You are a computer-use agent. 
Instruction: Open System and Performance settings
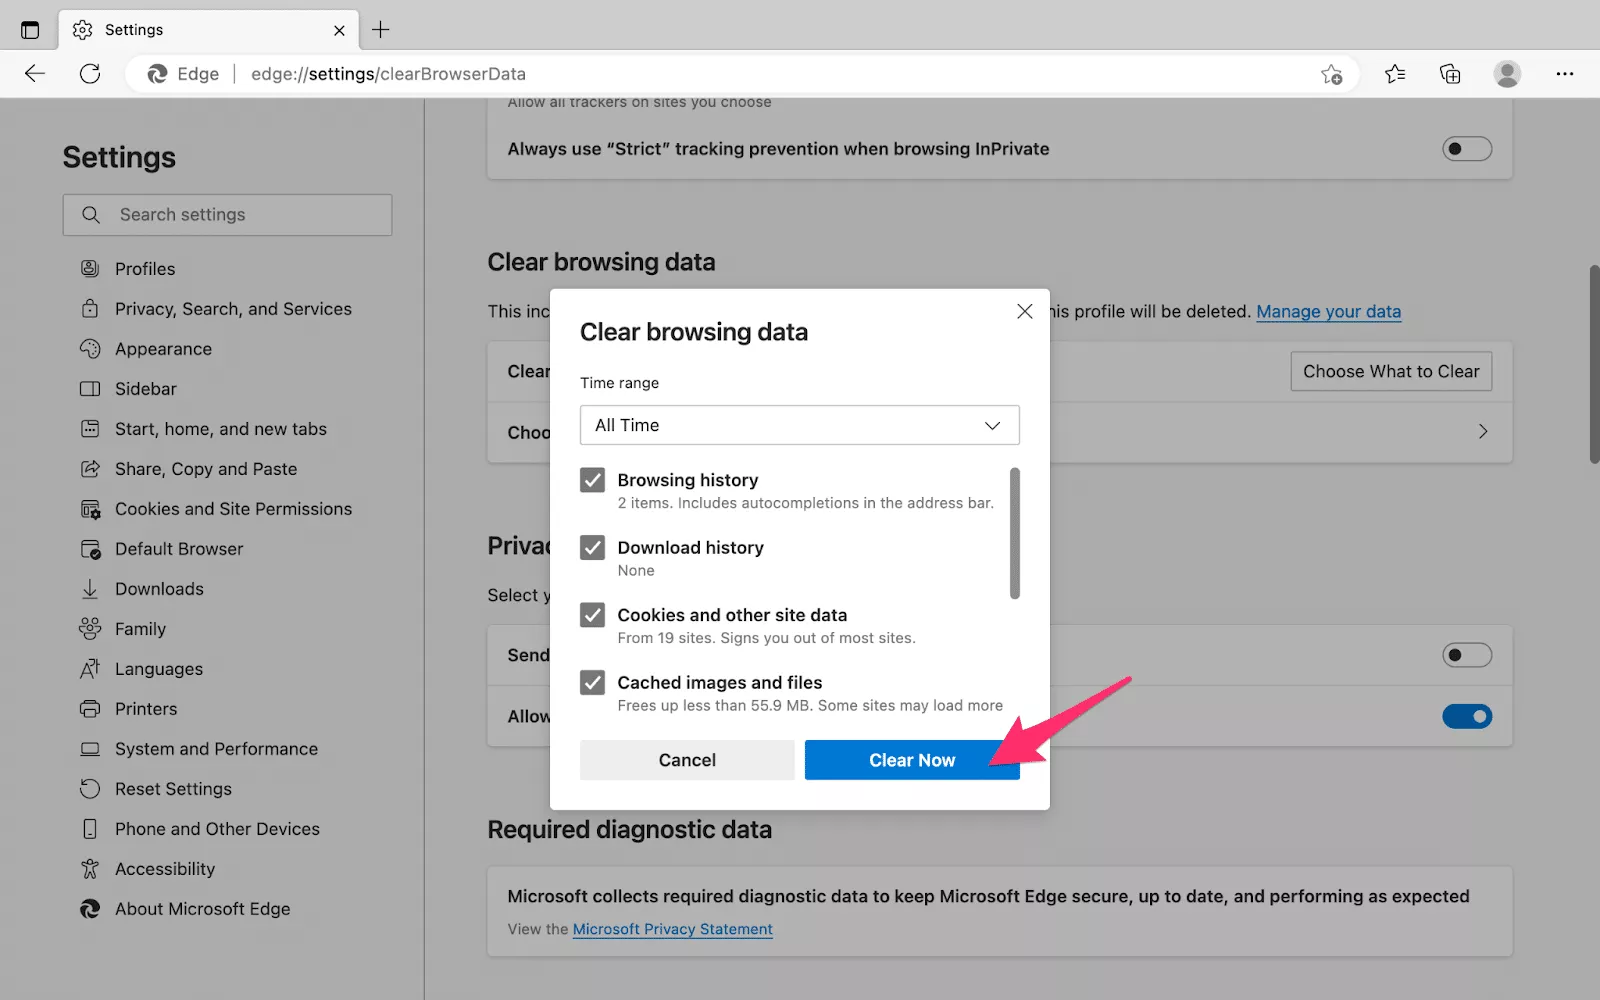216,749
